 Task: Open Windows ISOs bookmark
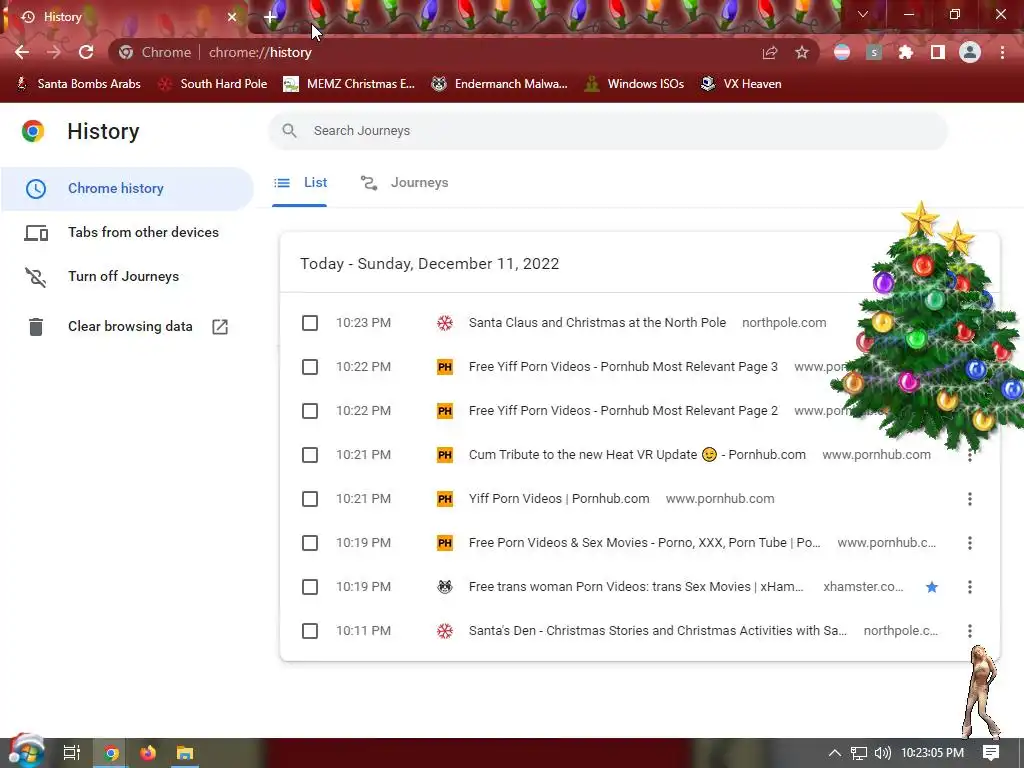pyautogui.click(x=635, y=84)
